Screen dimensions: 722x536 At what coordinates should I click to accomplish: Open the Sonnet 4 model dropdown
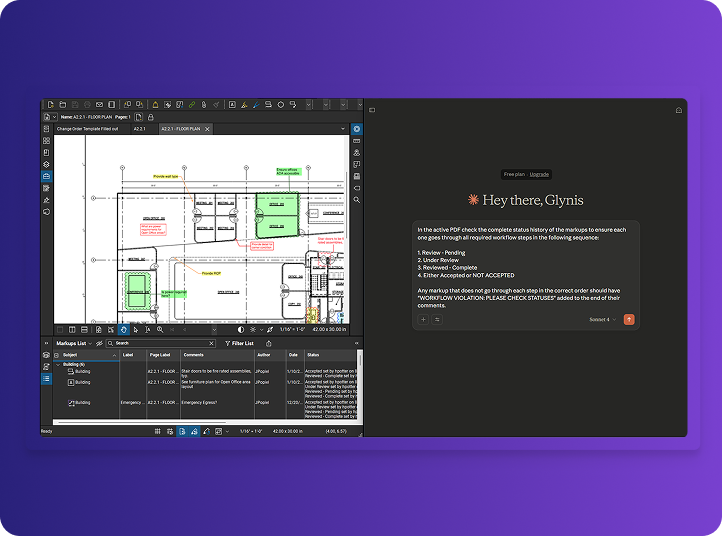pyautogui.click(x=602, y=319)
